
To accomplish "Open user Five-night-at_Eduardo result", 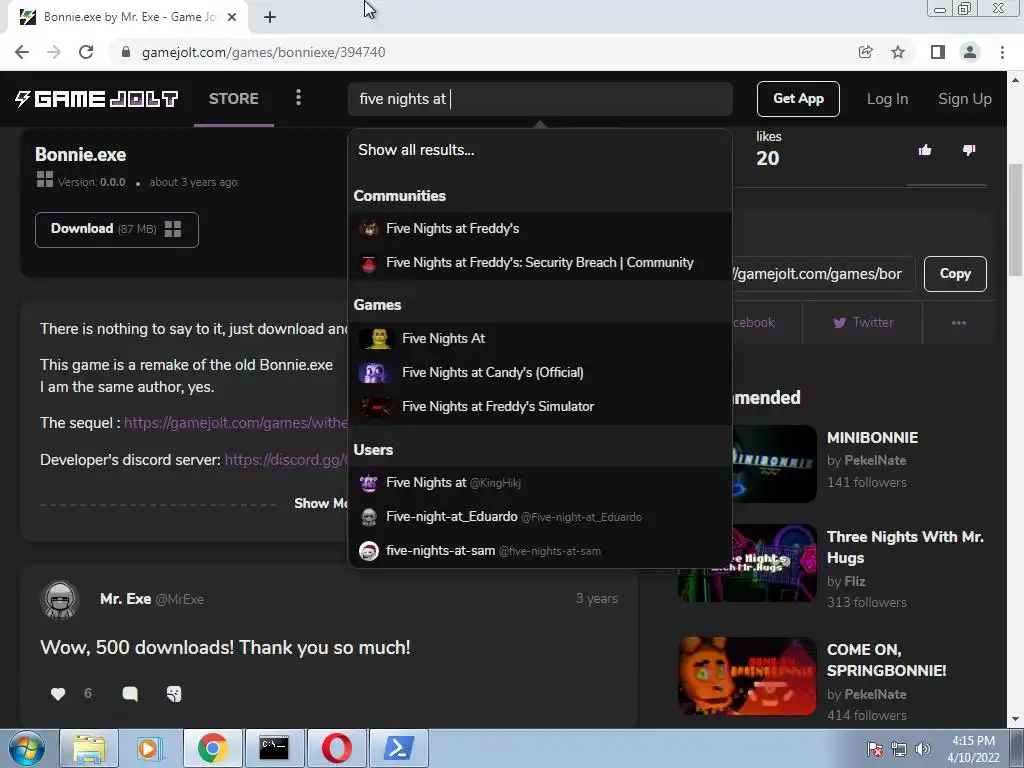I will (539, 517).
